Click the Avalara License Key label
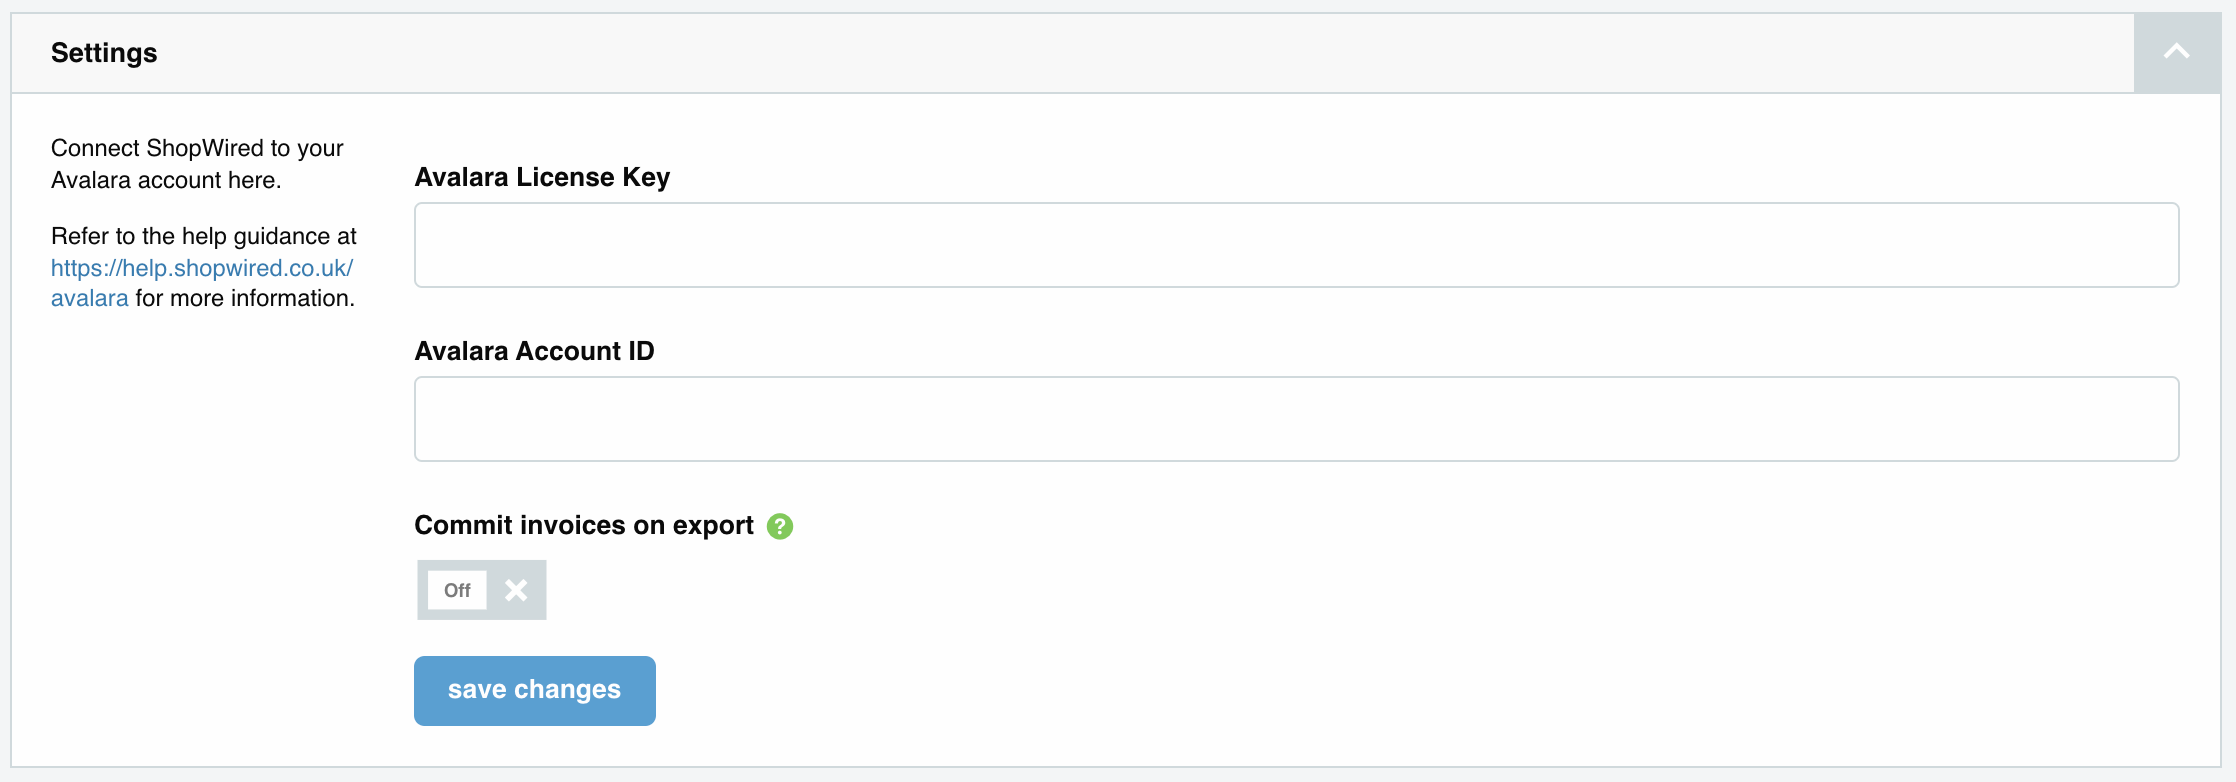 (x=542, y=177)
